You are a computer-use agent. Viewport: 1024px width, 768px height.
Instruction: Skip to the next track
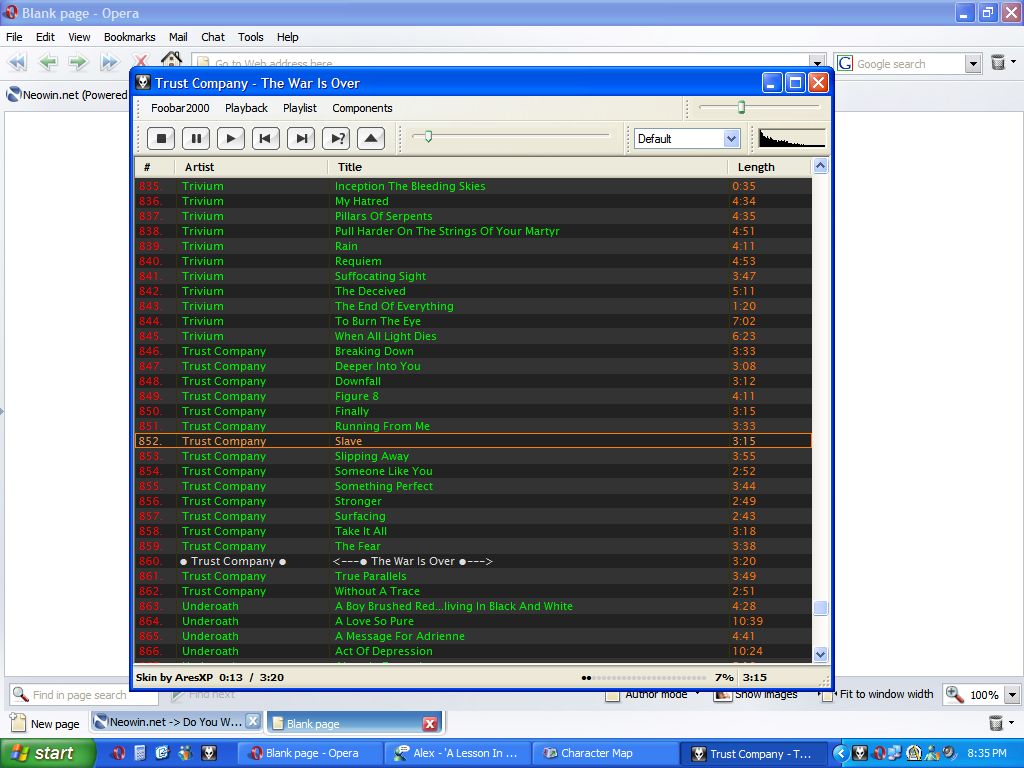point(301,139)
